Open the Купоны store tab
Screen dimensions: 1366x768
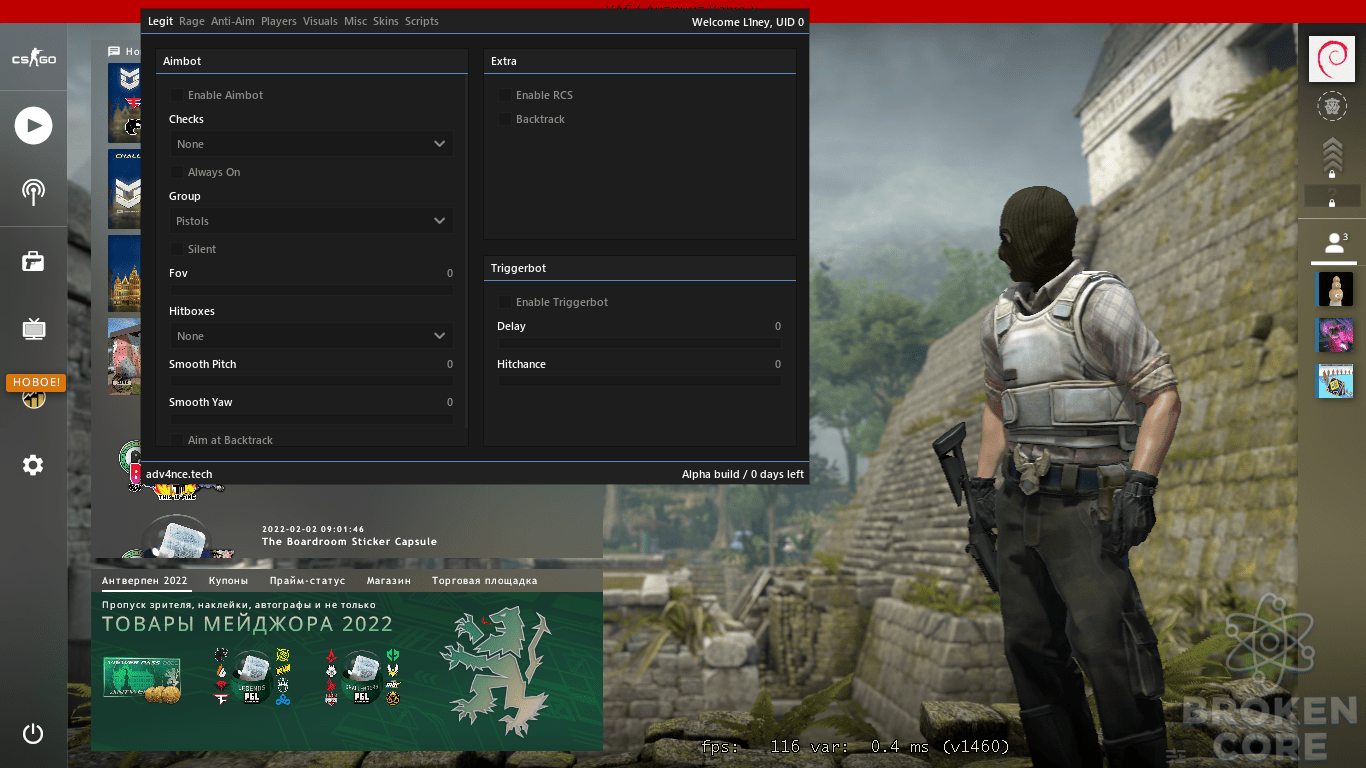[228, 580]
